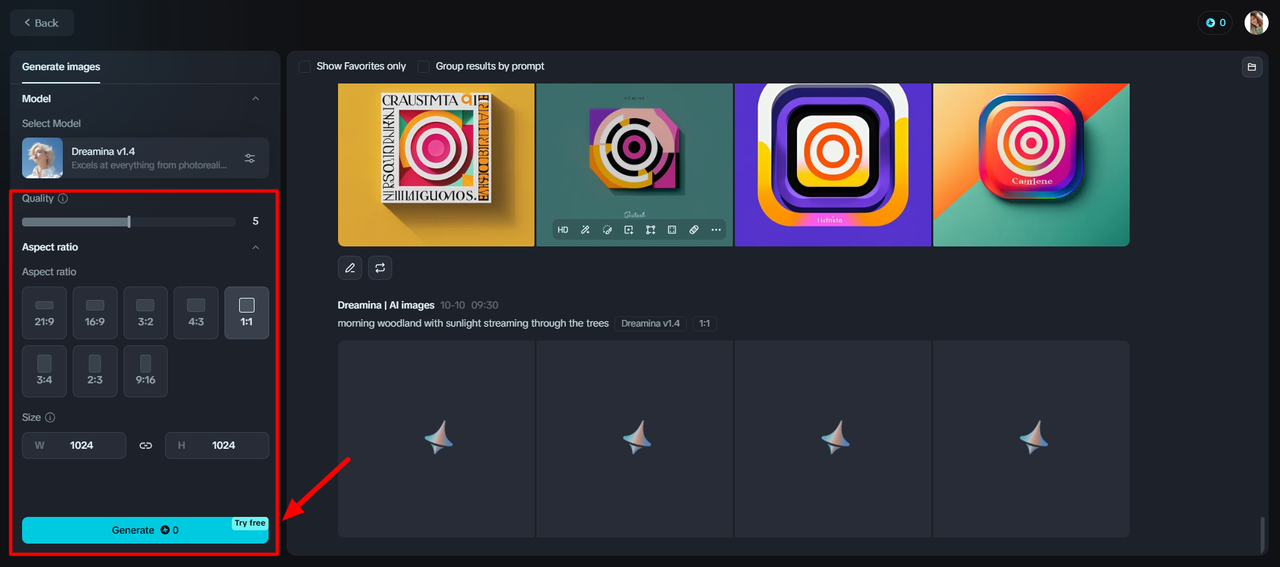Click the Size info icon

coord(50,417)
